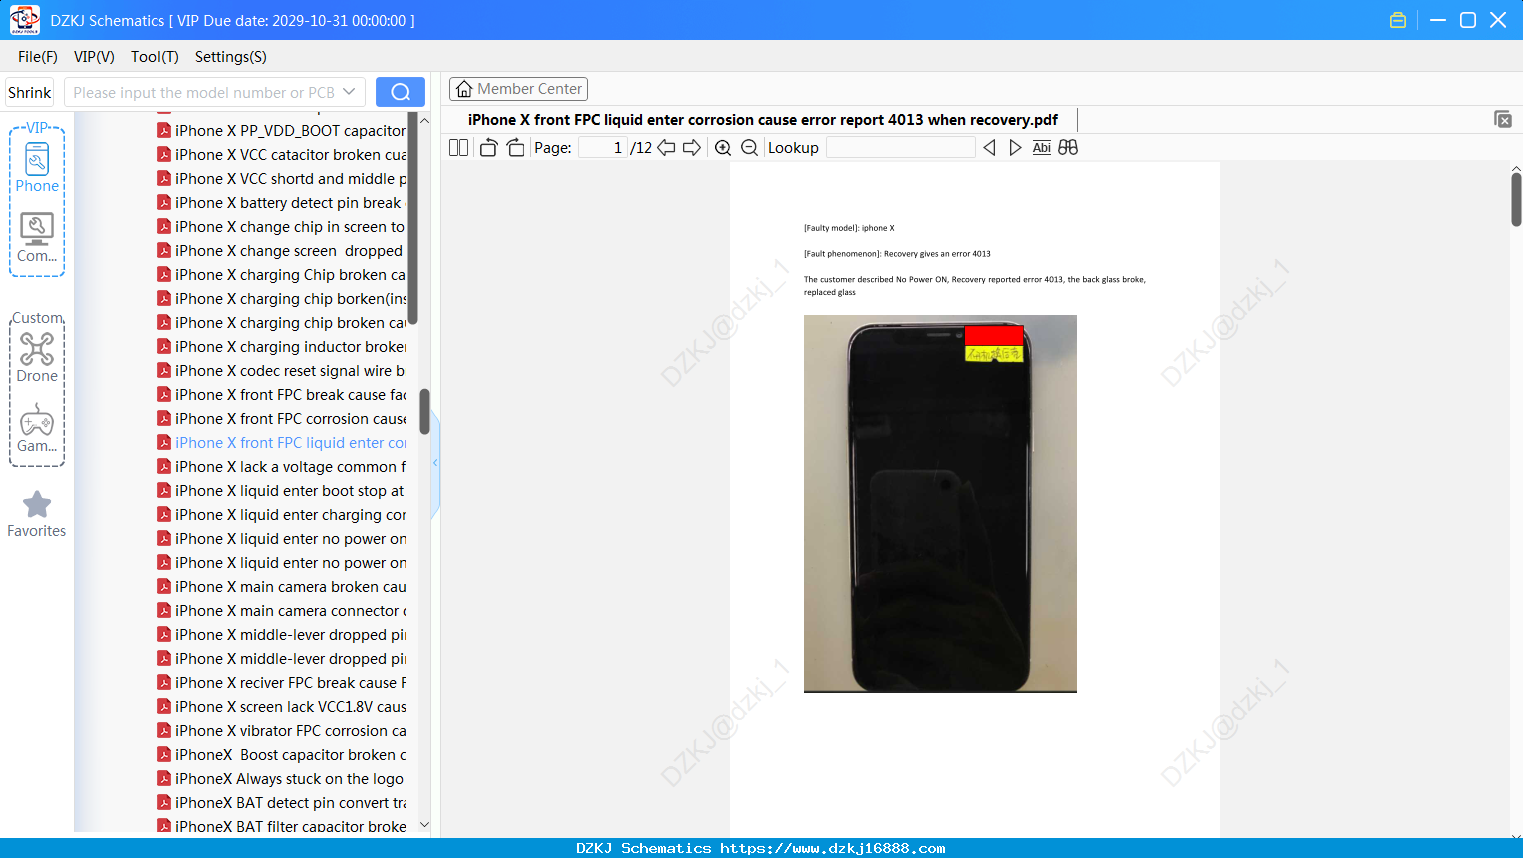The image size is (1523, 858).
Task: Open iPhone X battery detect pin break file
Action: point(282,203)
